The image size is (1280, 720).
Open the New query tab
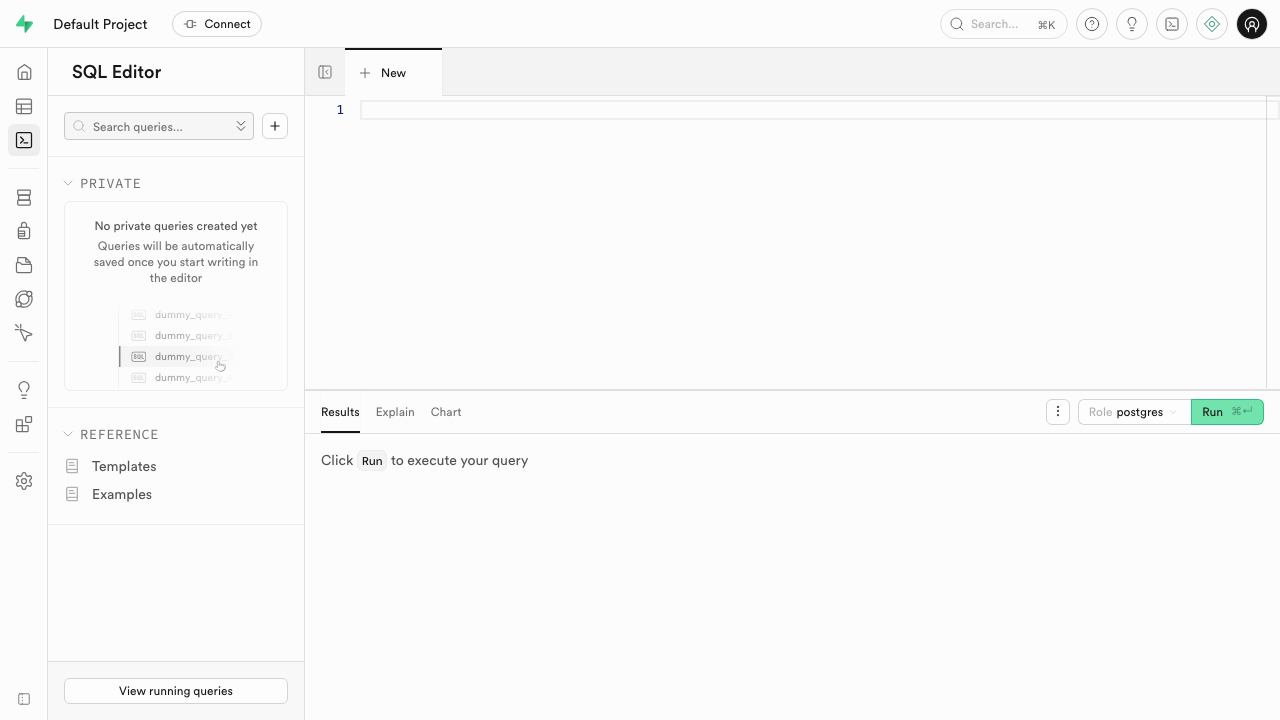point(393,73)
